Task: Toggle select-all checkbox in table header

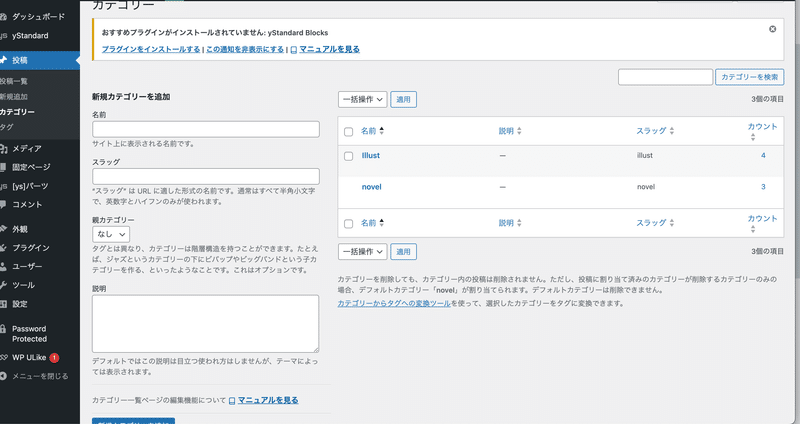Action: 348,132
